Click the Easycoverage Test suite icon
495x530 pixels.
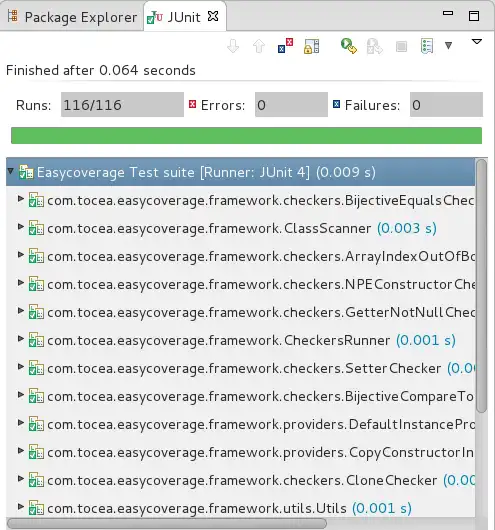pos(26,172)
